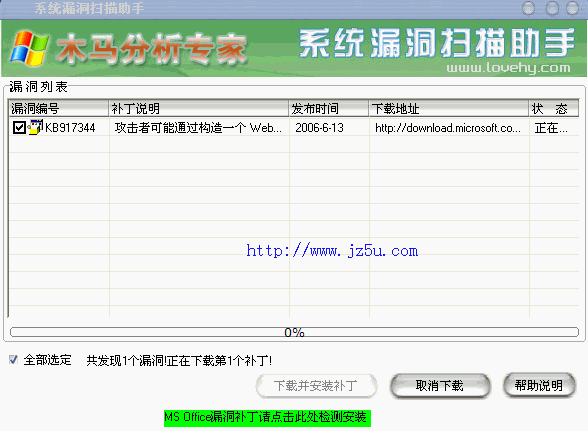
Task: Sort by the 漏洞编号 column header
Action: (x=58, y=108)
